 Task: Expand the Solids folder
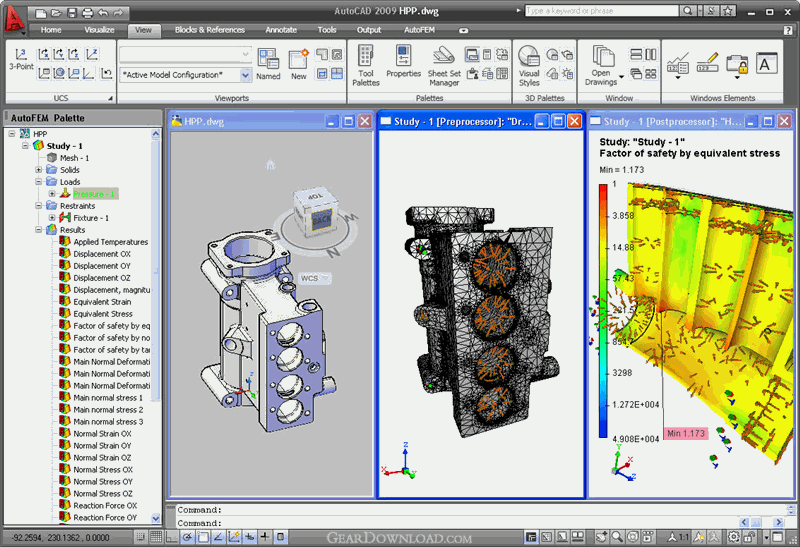pos(38,169)
